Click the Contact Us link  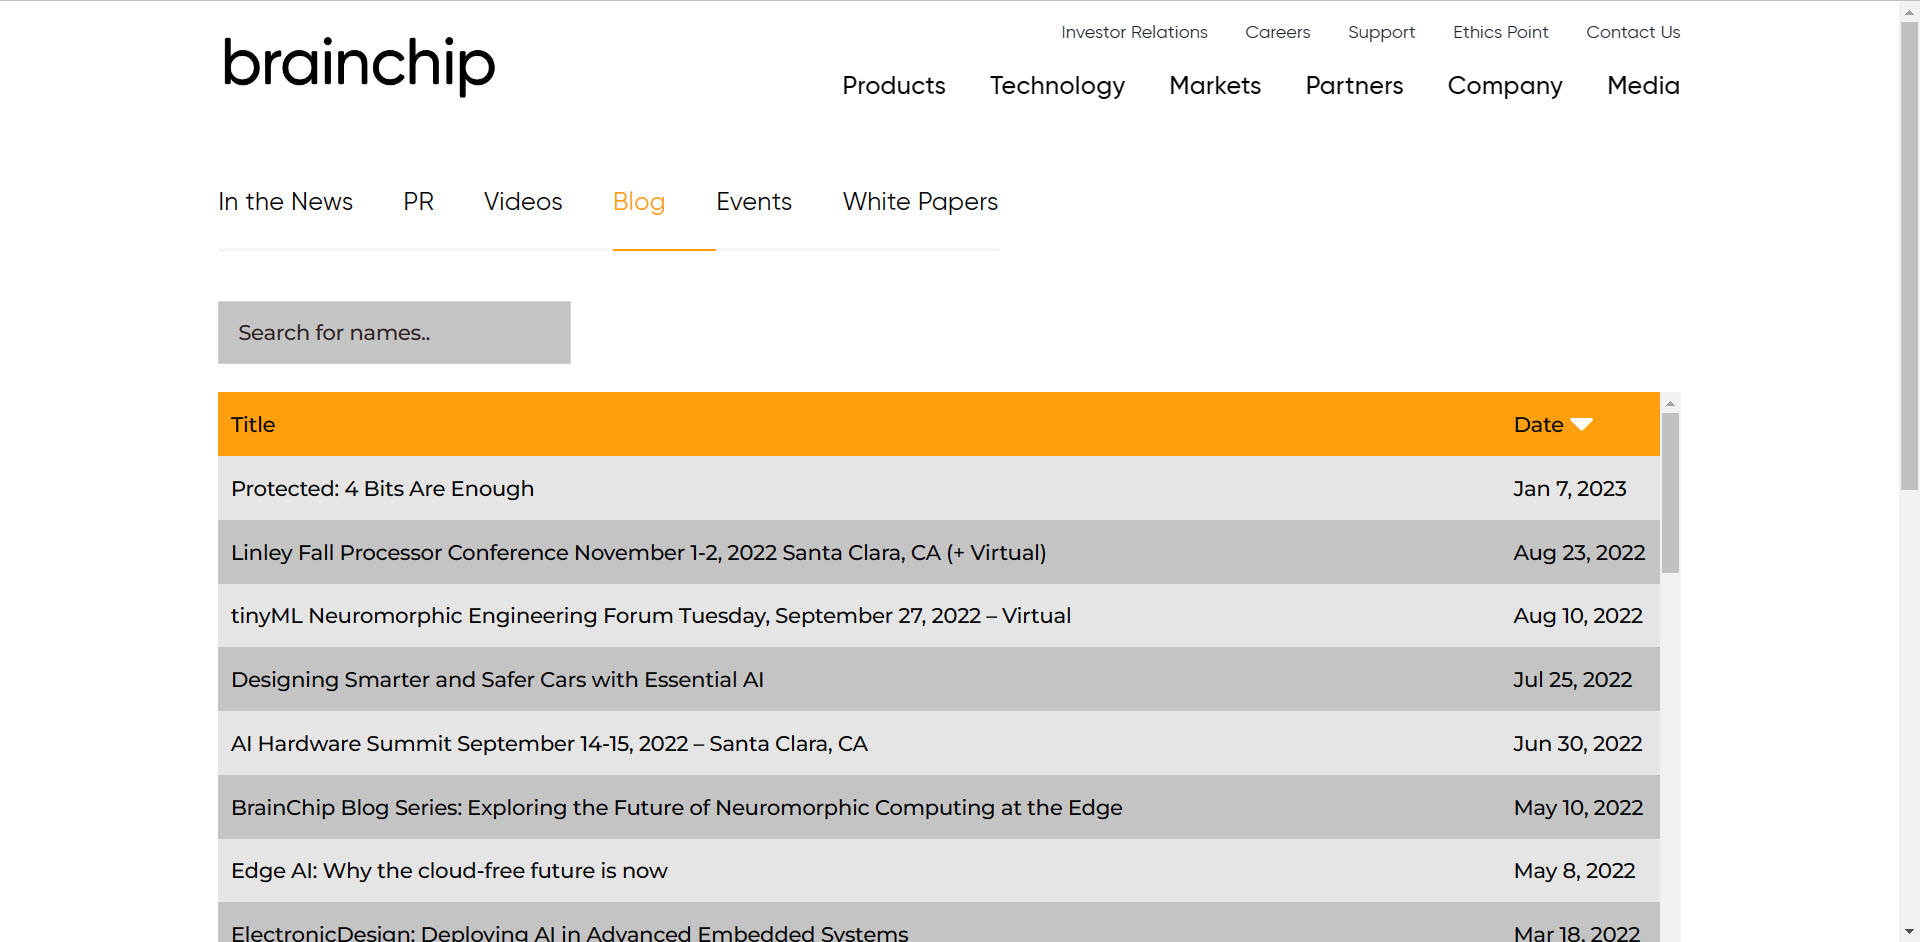click(x=1632, y=32)
